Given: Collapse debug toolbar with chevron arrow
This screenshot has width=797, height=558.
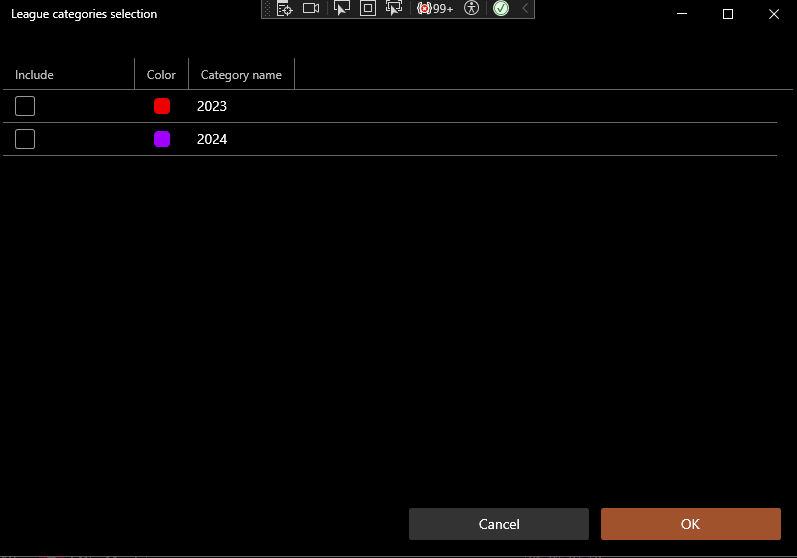Looking at the screenshot, I should (x=525, y=8).
